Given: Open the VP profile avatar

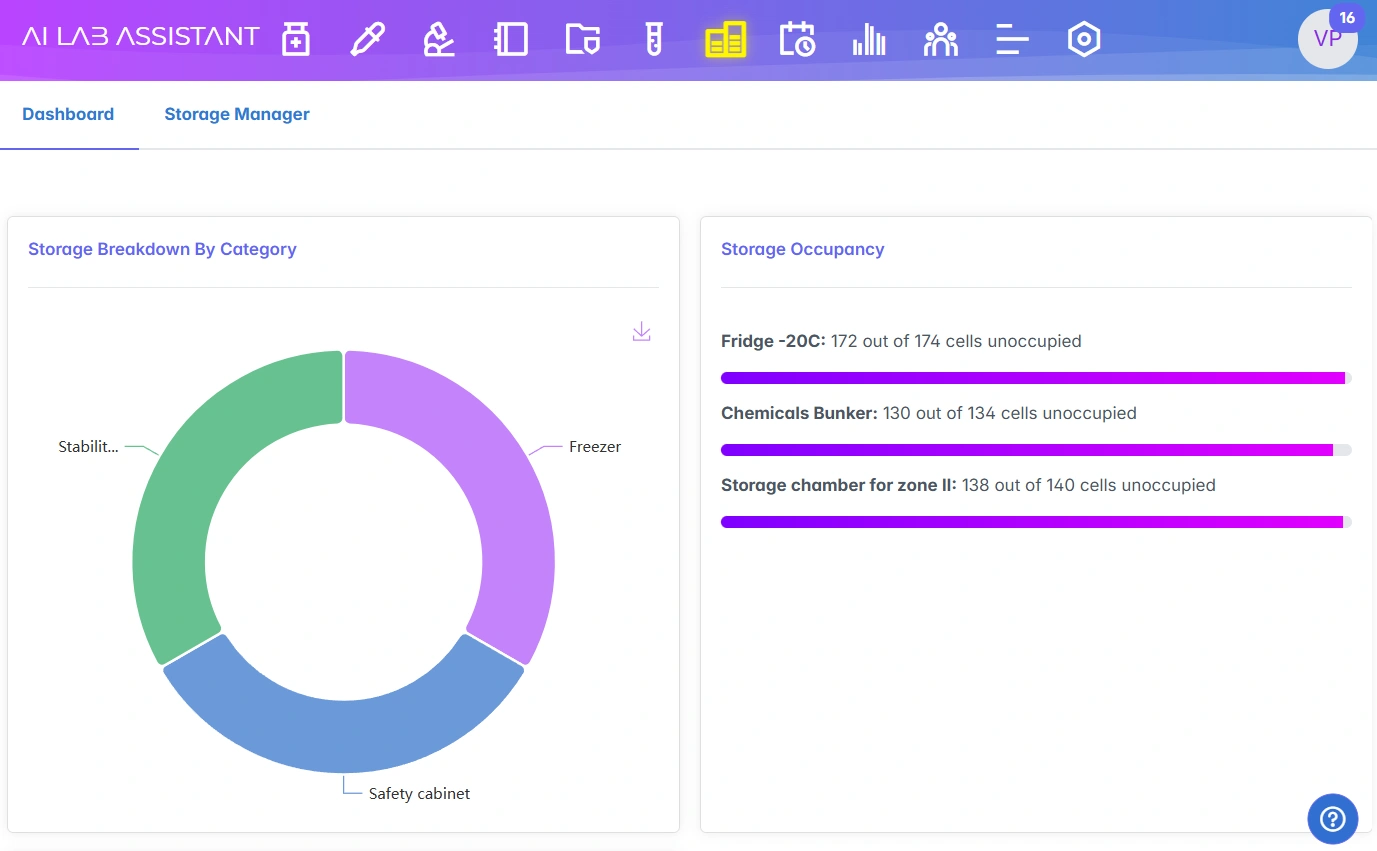Looking at the screenshot, I should coord(1327,40).
